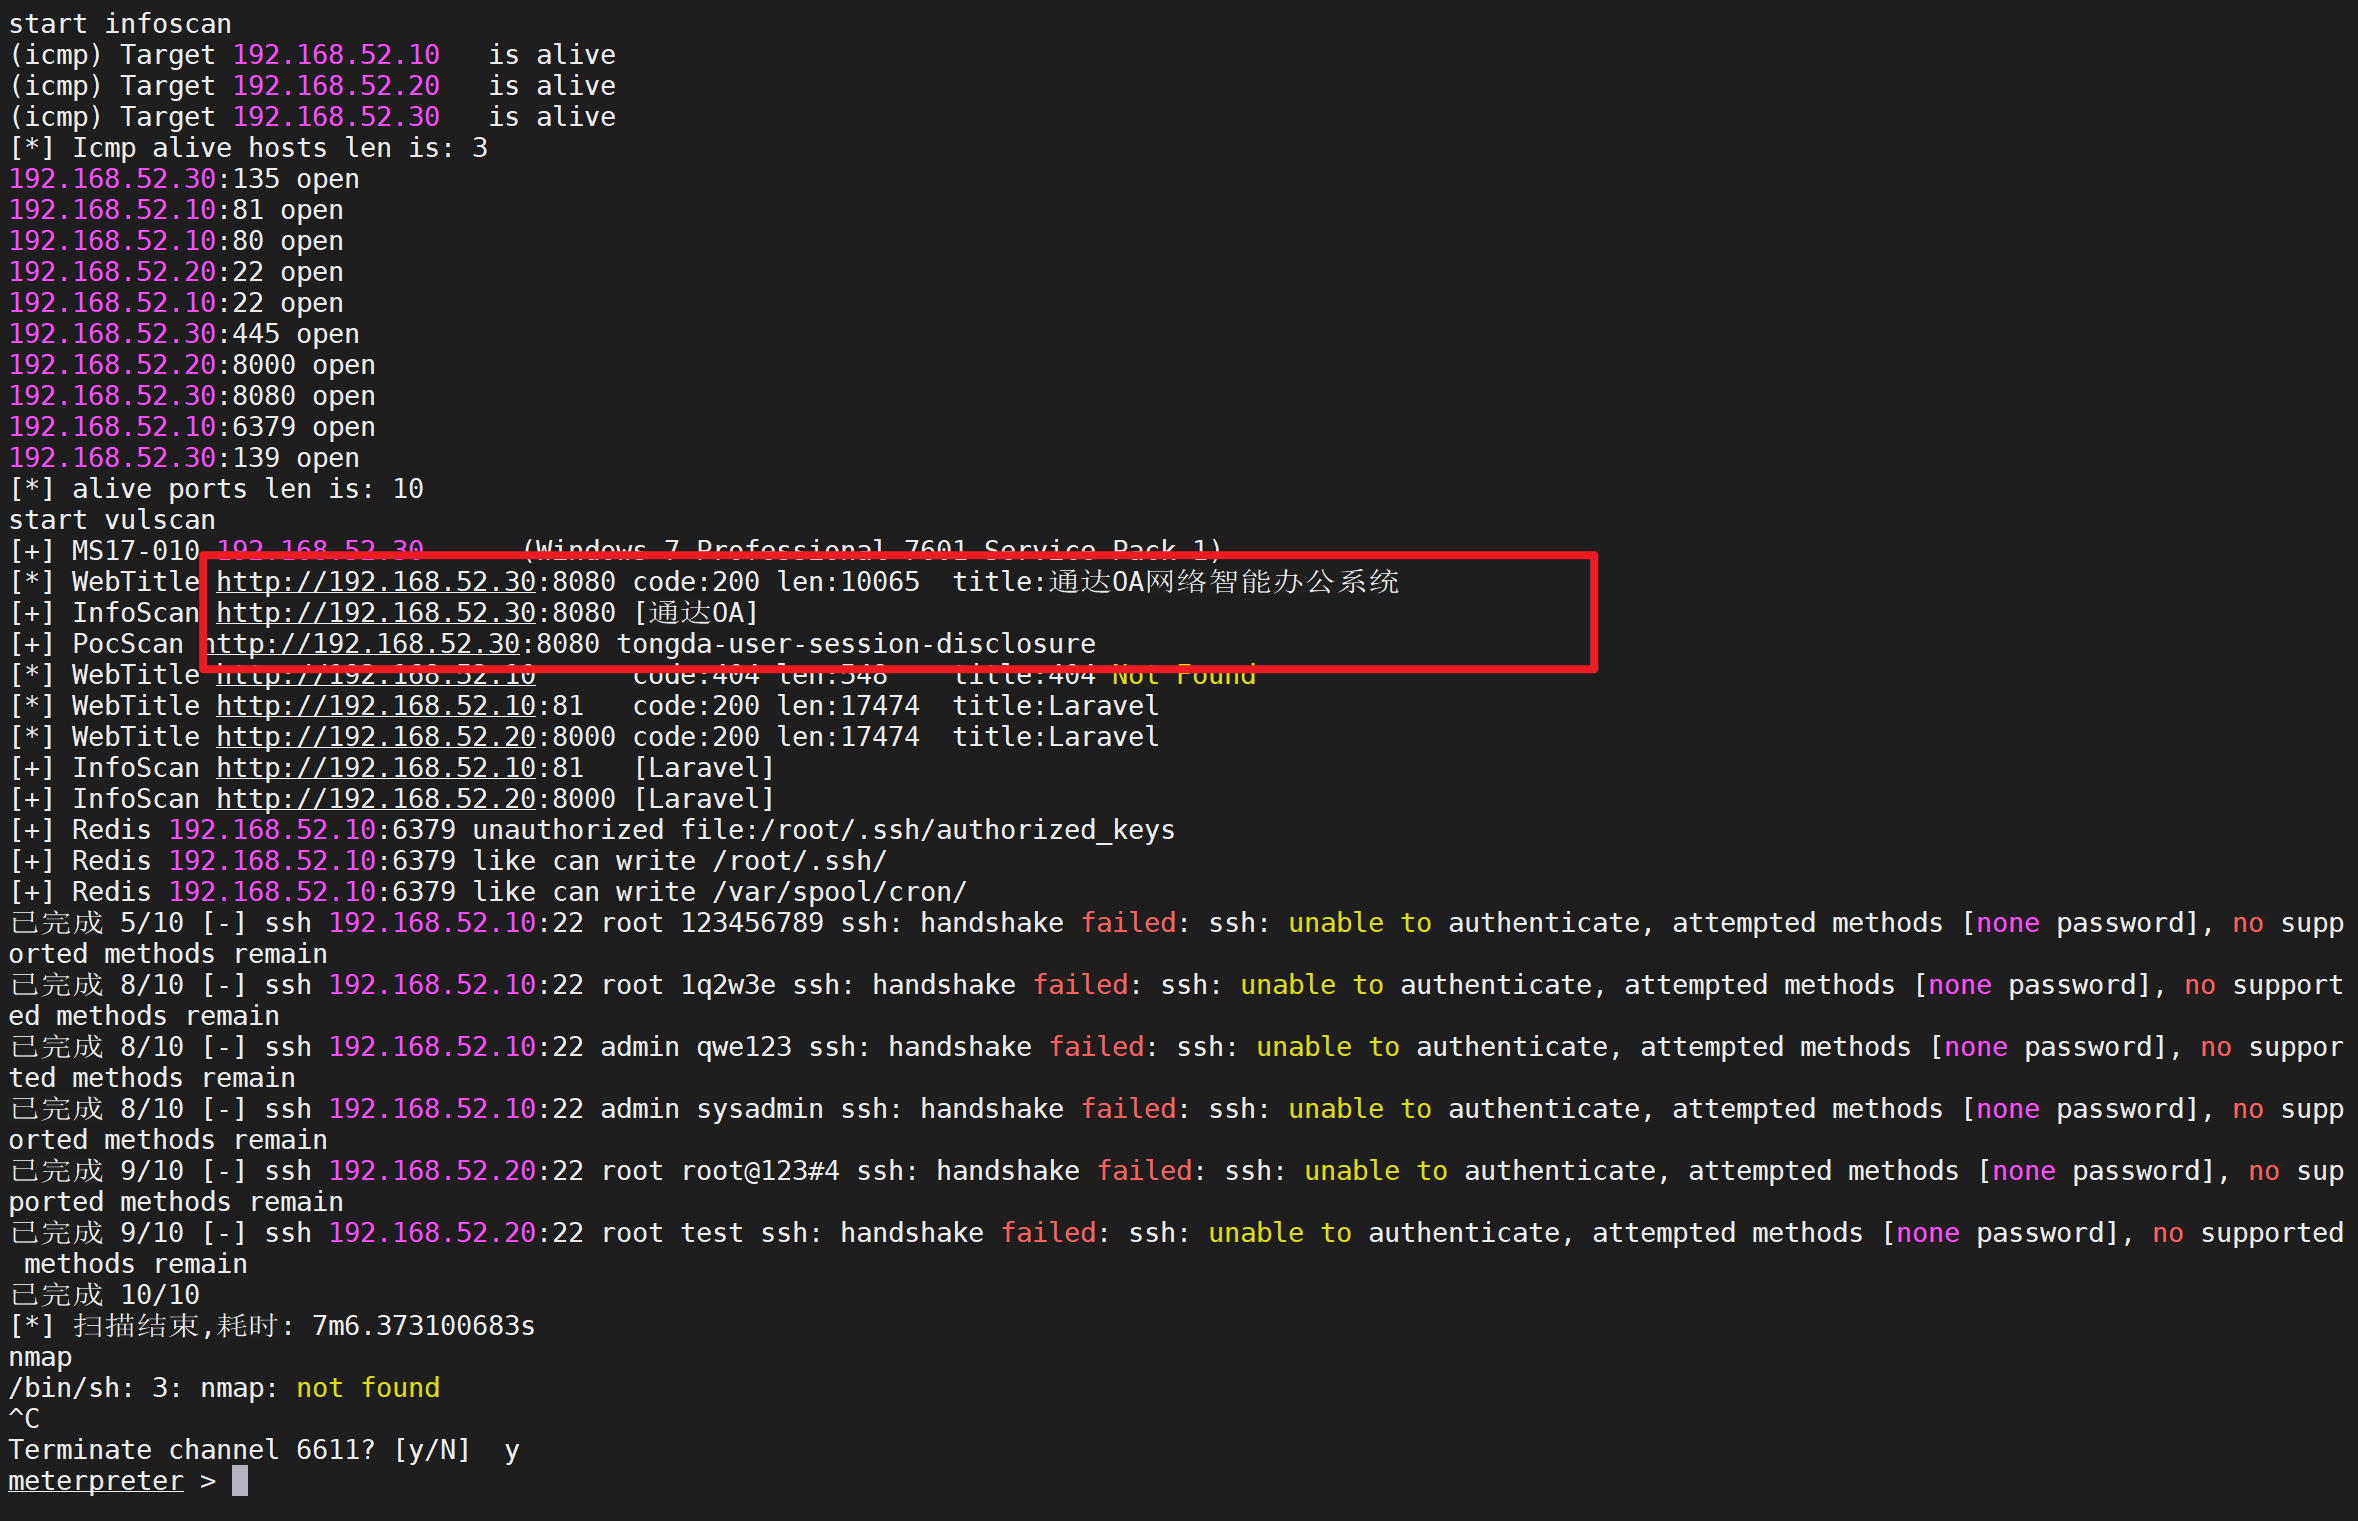
Task: Click the 'start vulscan' text
Action: (112, 520)
